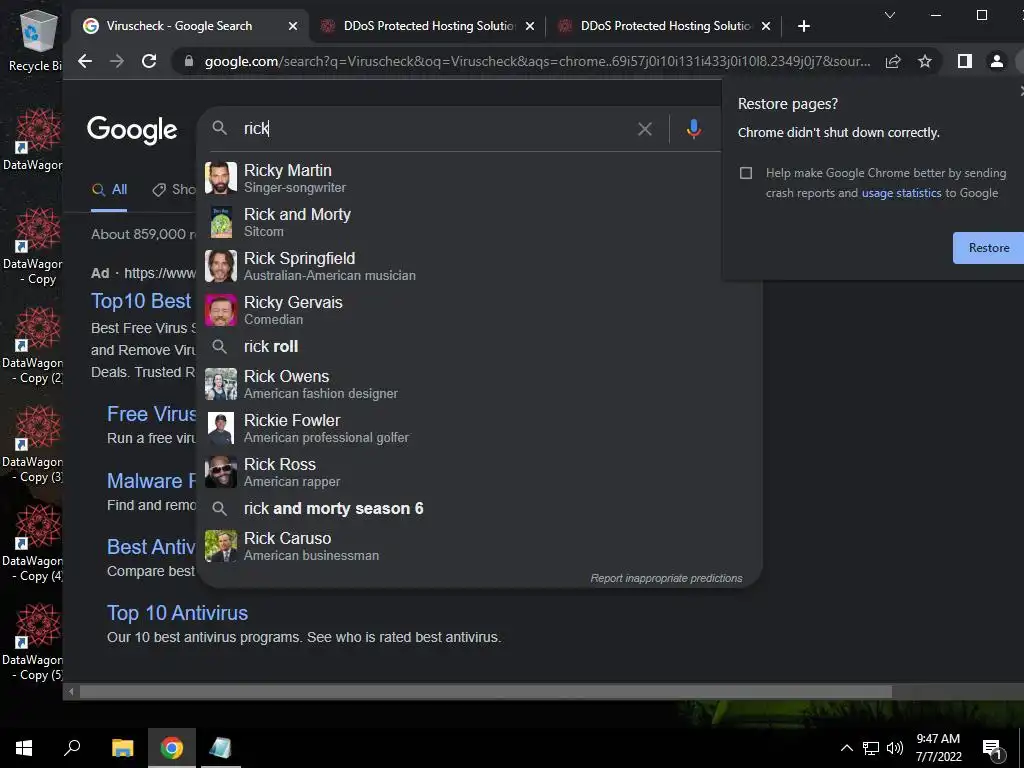Pick the Rick Owens suggestion
The height and width of the screenshot is (768, 1024).
pos(479,384)
